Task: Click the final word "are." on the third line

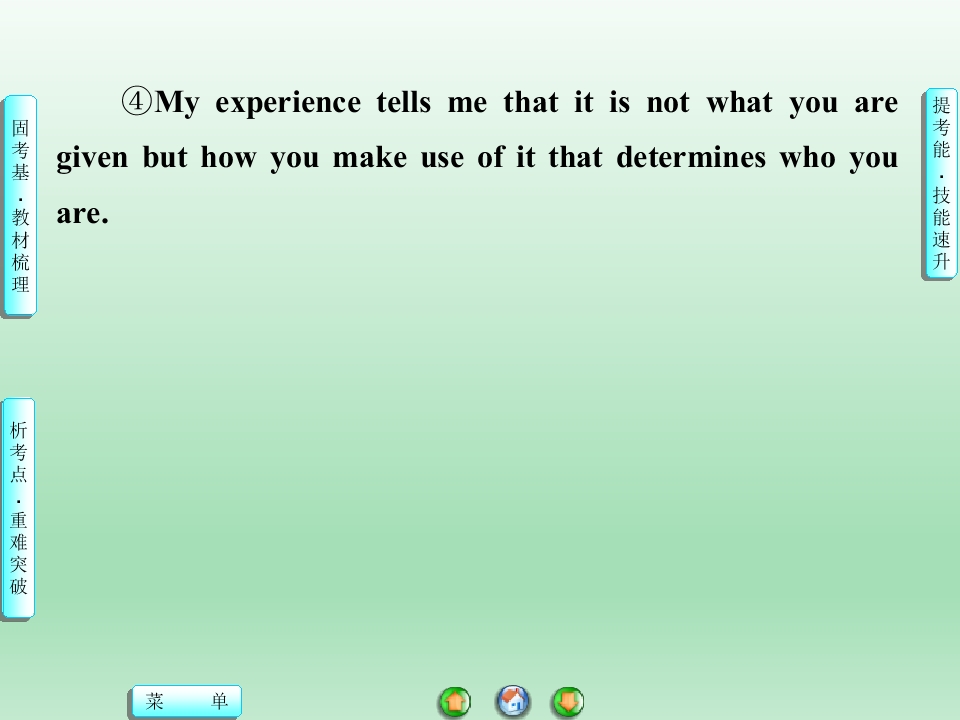Action: pos(83,214)
